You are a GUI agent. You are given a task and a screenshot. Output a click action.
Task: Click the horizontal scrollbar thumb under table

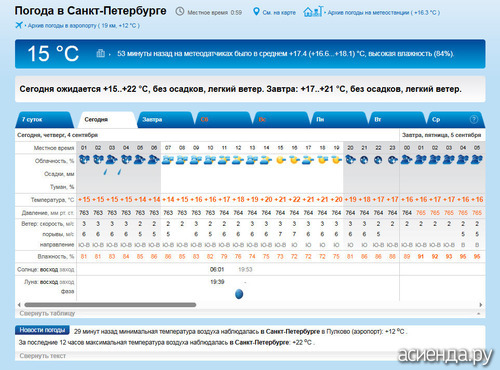(x=110, y=305)
